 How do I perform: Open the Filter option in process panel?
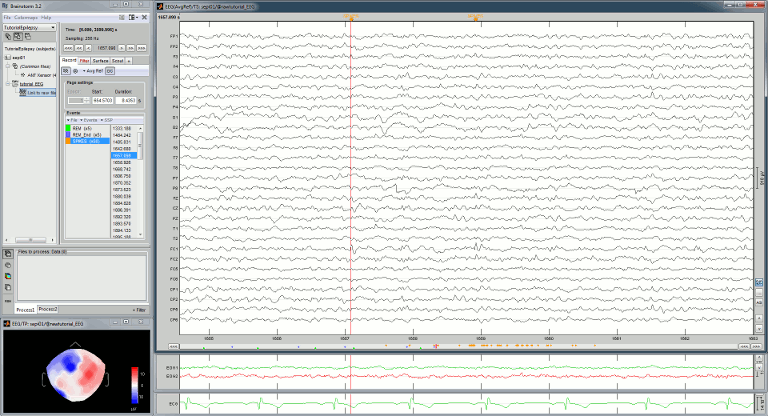[x=140, y=310]
